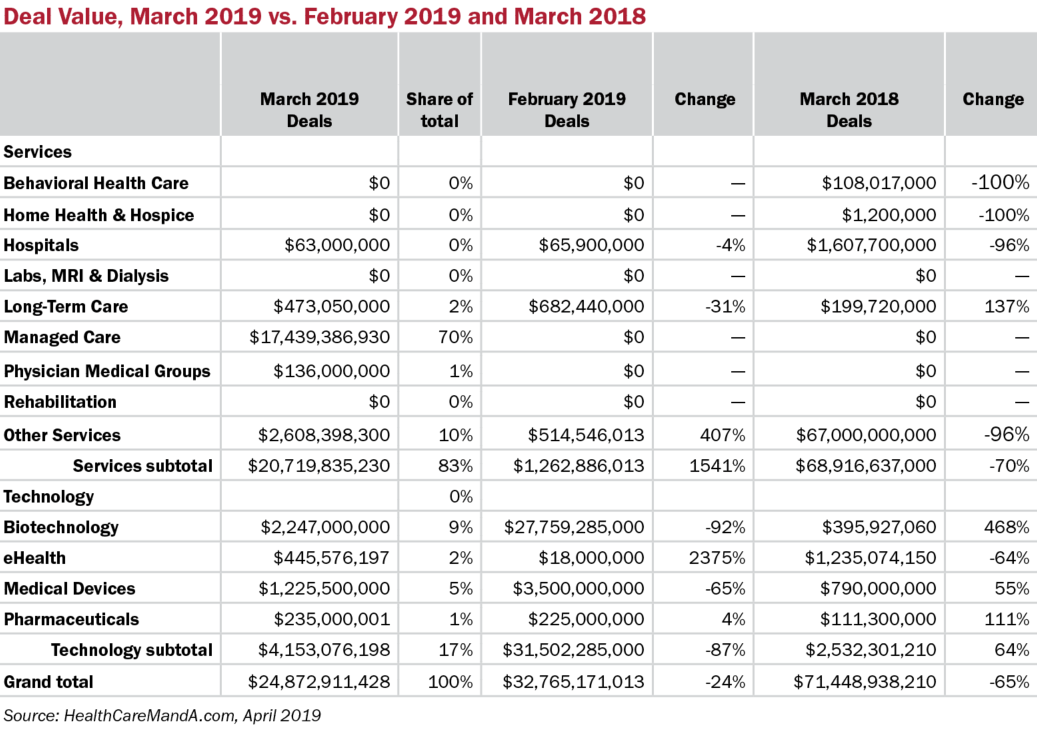Click the 'Home Health & Hospice' row label
This screenshot has height=729, width=1037.
99,215
